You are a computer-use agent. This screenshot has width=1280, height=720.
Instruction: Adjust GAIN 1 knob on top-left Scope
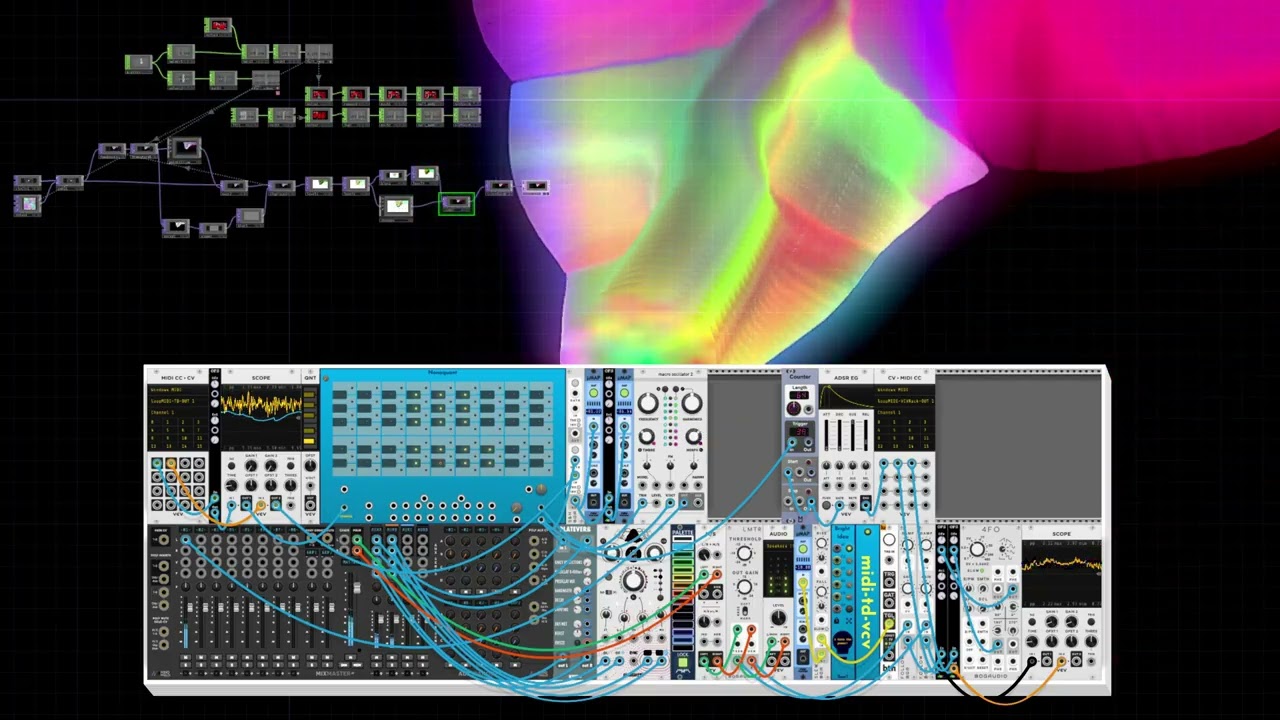(x=251, y=466)
